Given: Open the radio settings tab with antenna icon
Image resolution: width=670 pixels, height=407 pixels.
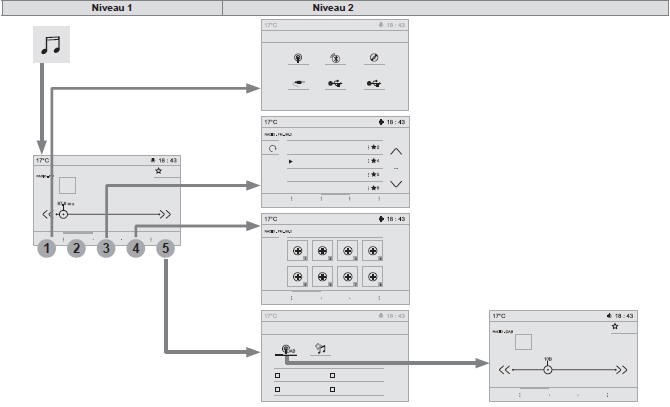Looking at the screenshot, I should pyautogui.click(x=287, y=349).
